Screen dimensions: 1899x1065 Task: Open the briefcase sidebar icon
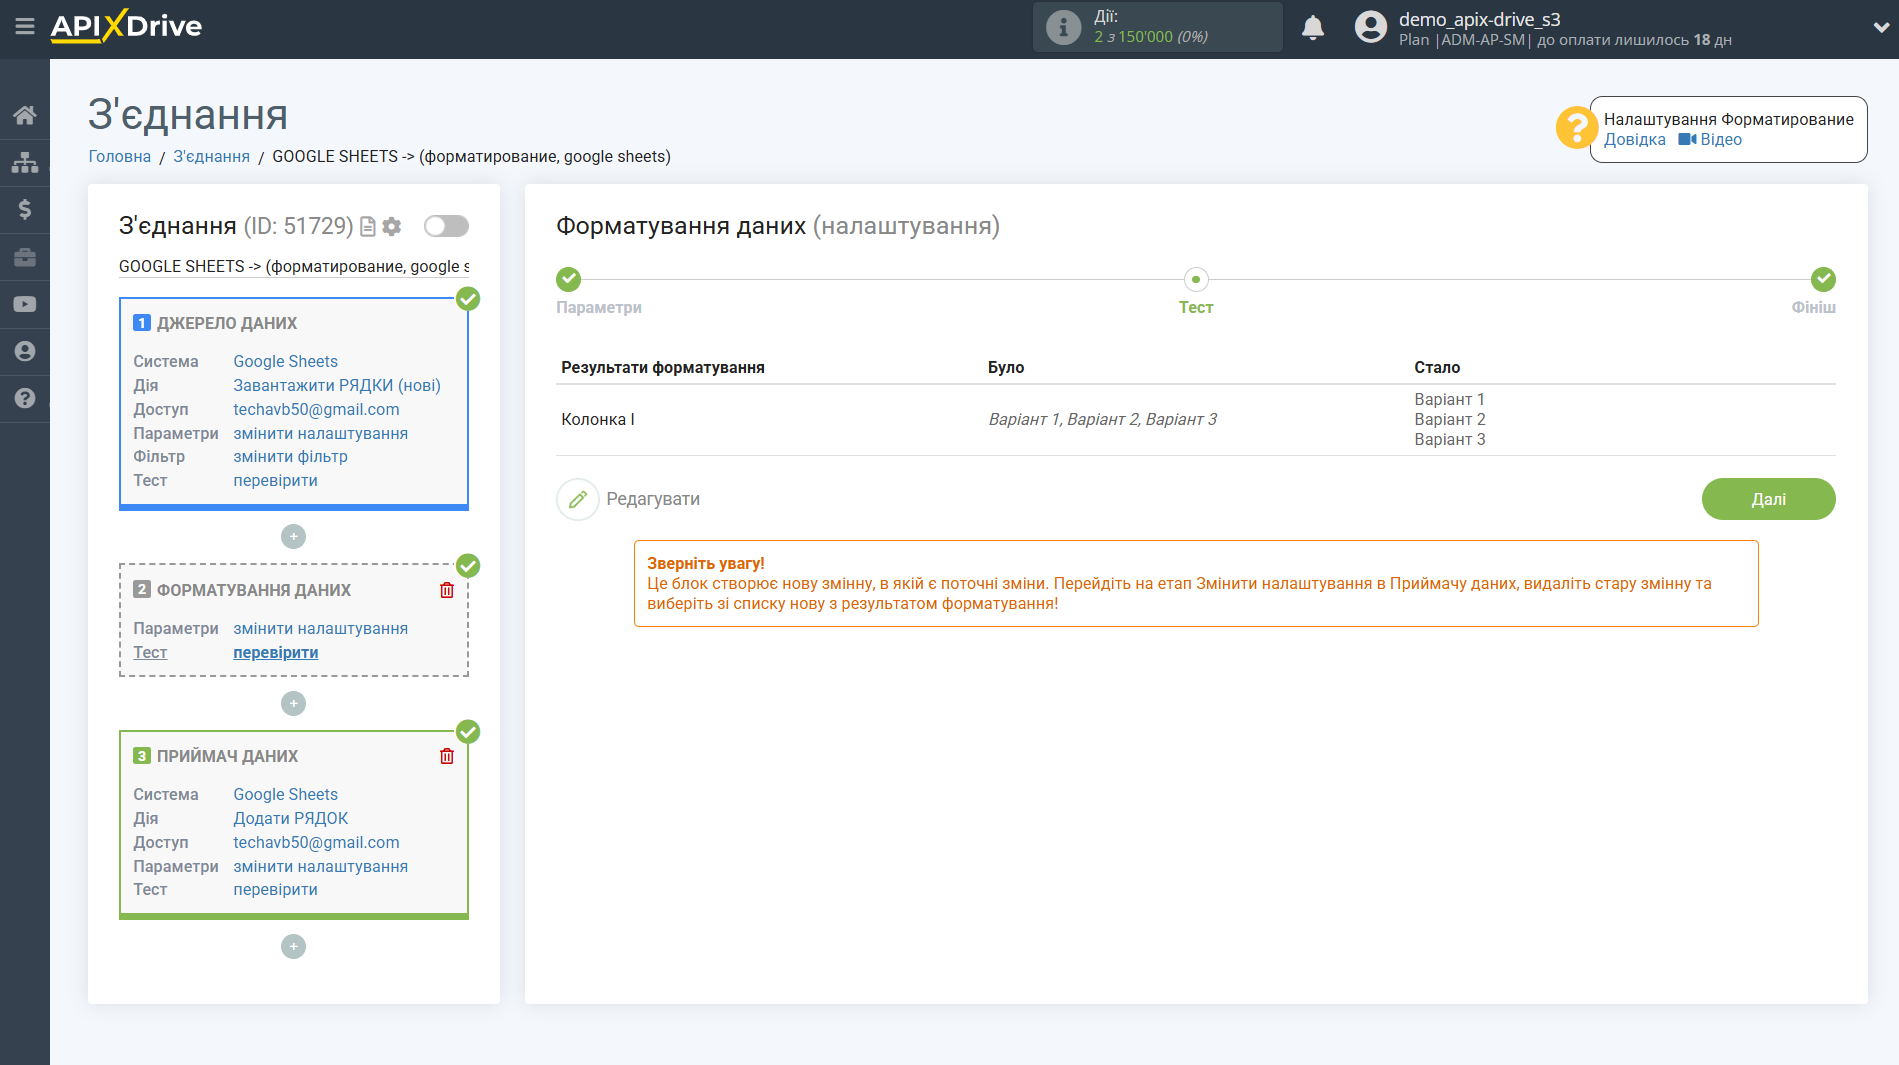point(25,257)
